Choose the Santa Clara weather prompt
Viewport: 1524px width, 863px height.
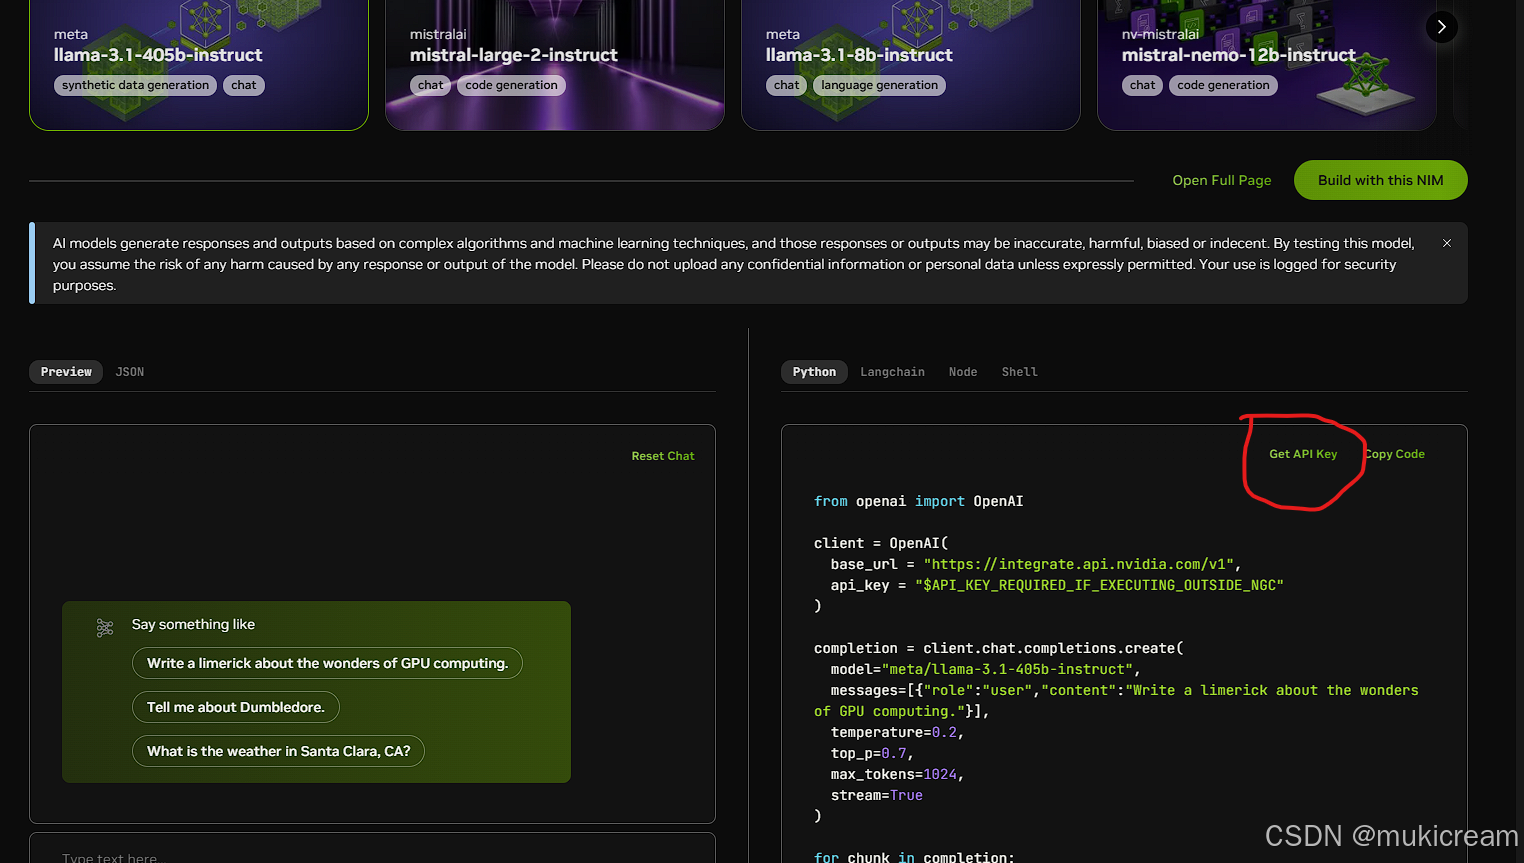point(278,751)
